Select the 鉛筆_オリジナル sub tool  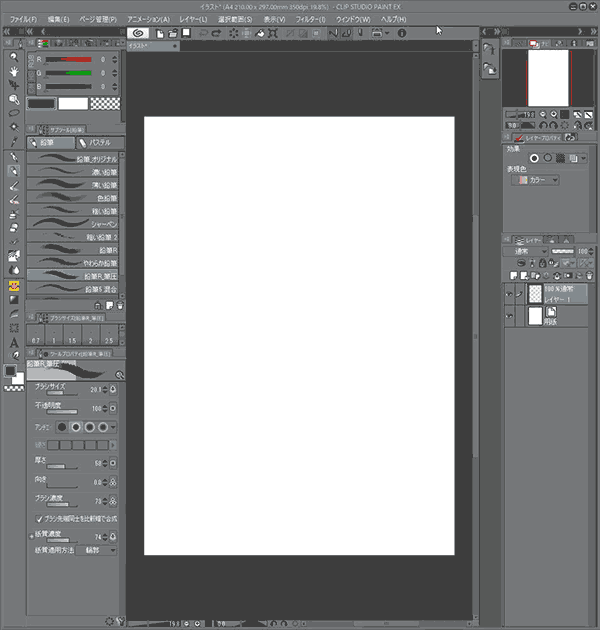pyautogui.click(x=73, y=158)
